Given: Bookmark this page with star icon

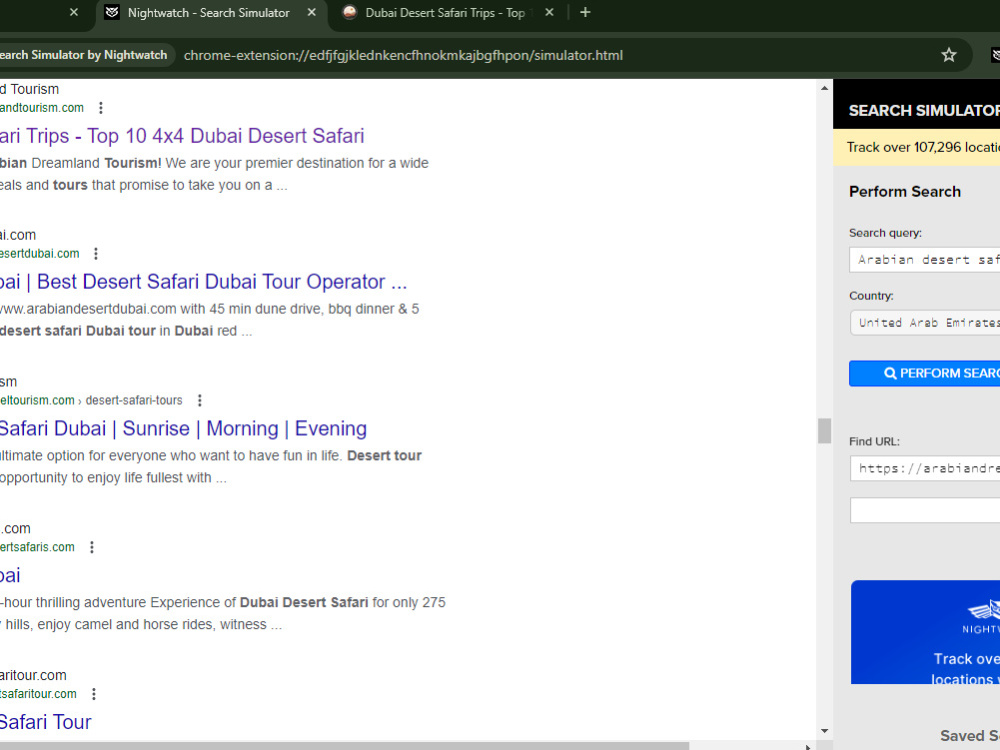Looking at the screenshot, I should coord(949,55).
